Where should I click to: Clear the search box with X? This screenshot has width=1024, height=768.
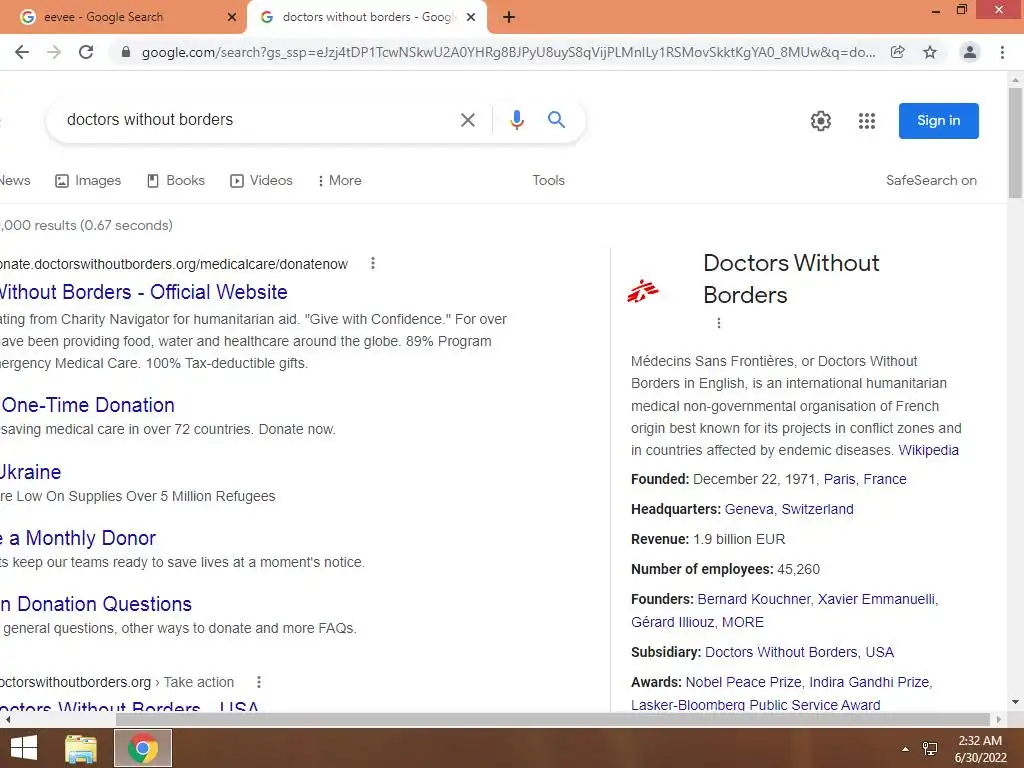468,120
